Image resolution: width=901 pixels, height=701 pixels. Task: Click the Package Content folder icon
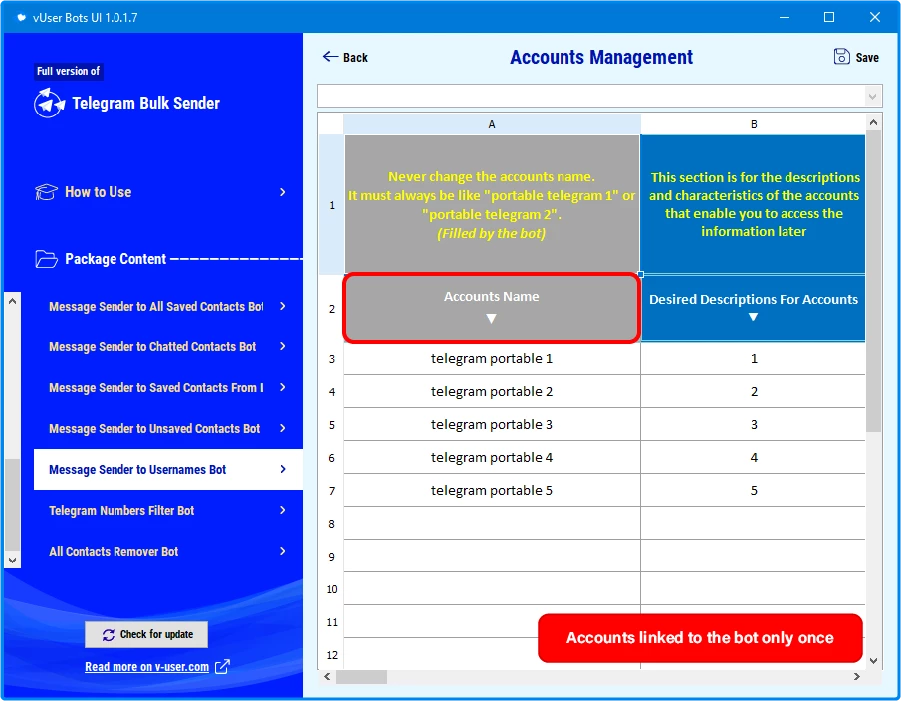(46, 259)
